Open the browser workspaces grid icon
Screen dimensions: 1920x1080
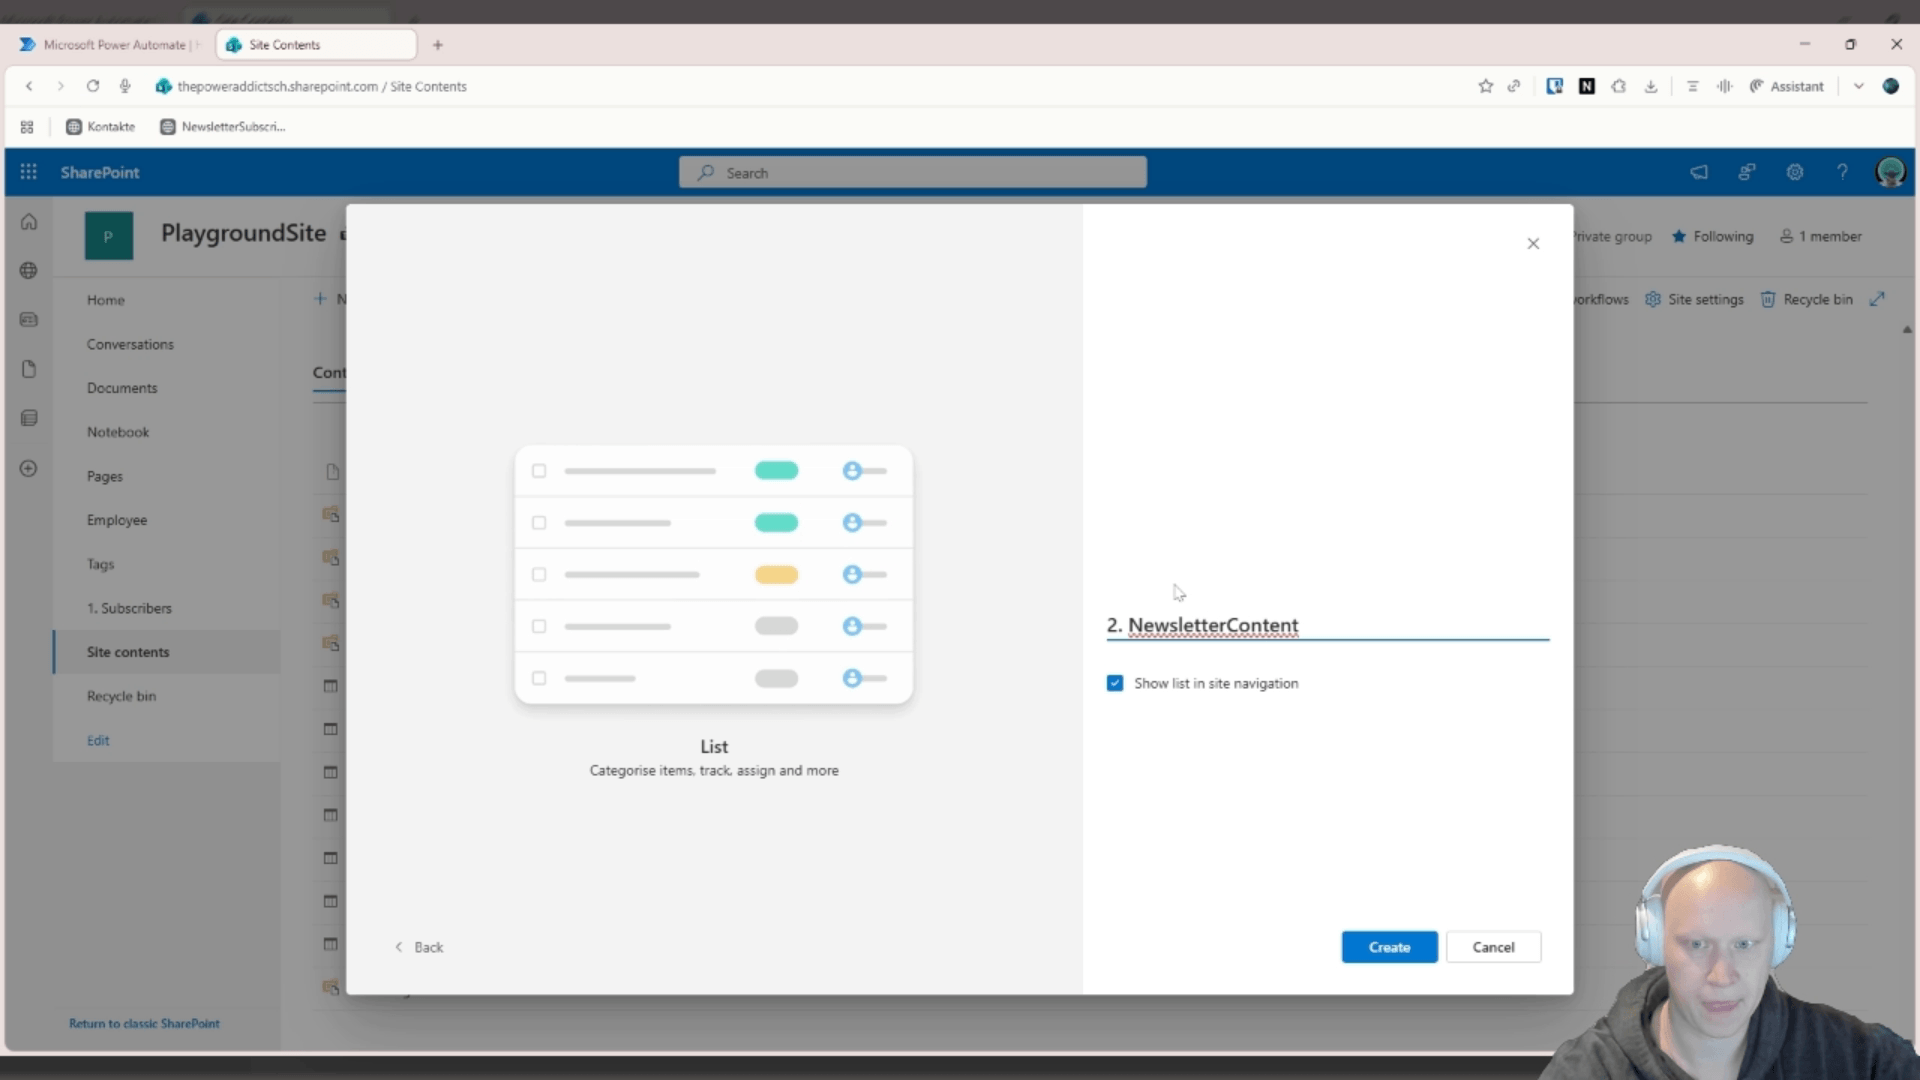coord(27,127)
